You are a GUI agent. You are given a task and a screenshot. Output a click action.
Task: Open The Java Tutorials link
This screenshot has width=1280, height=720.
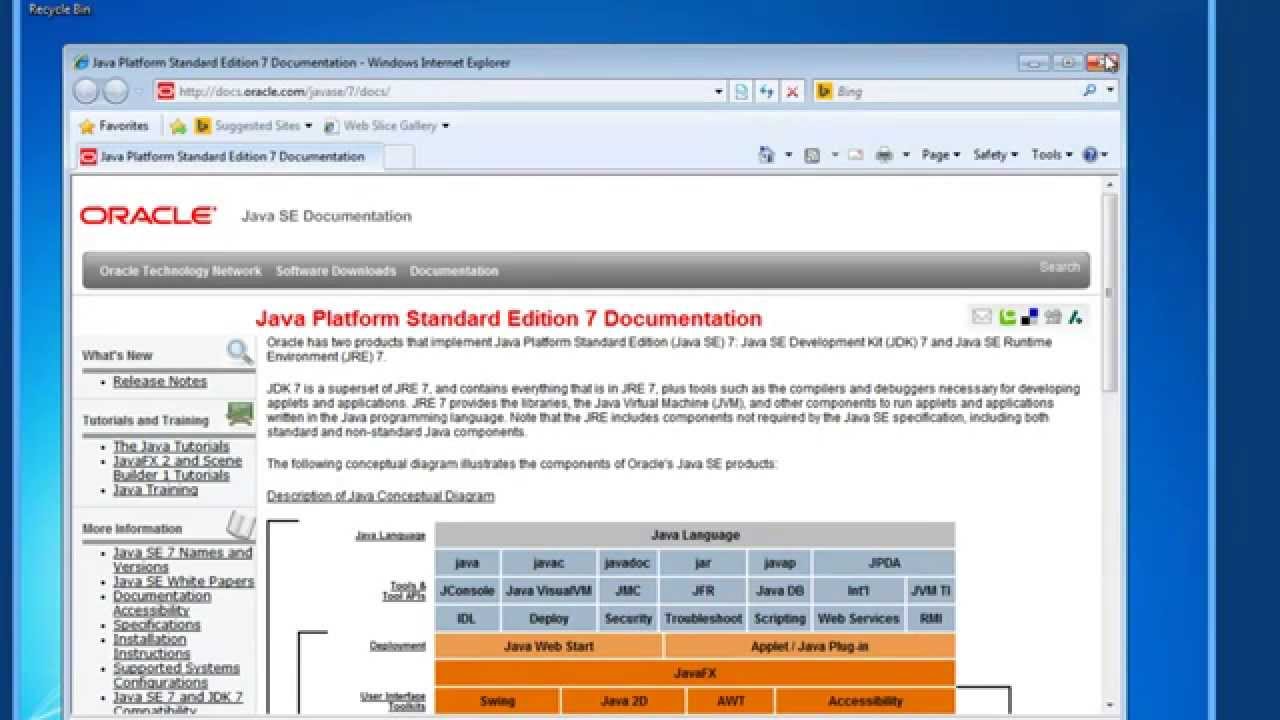click(x=171, y=447)
